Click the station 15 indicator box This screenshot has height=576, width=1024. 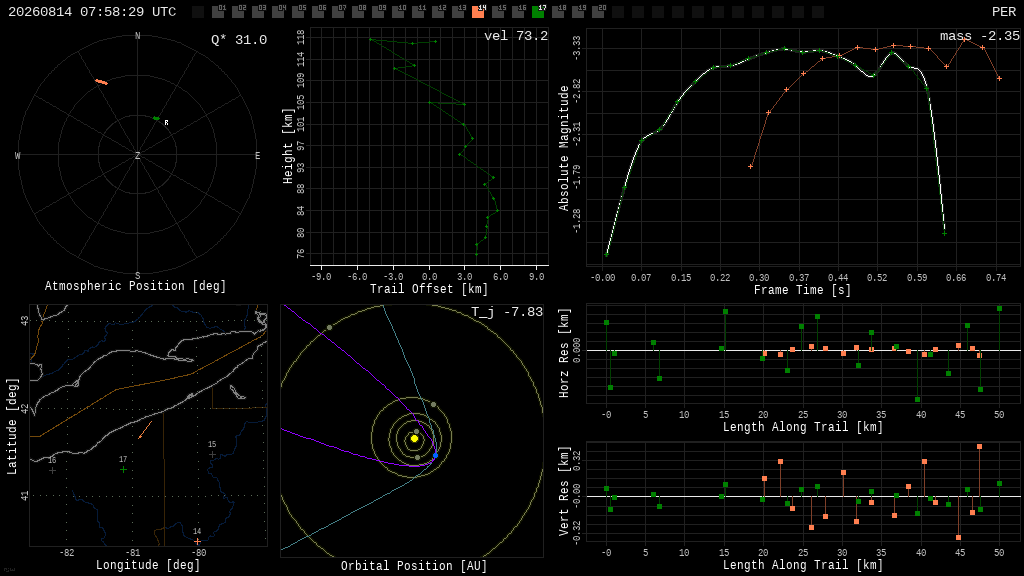(498, 11)
